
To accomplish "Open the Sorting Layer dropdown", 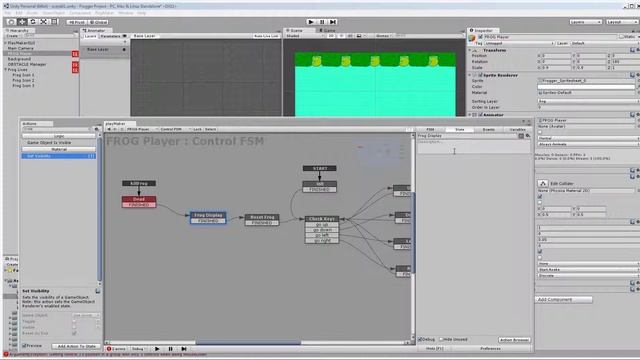I will (588, 101).
